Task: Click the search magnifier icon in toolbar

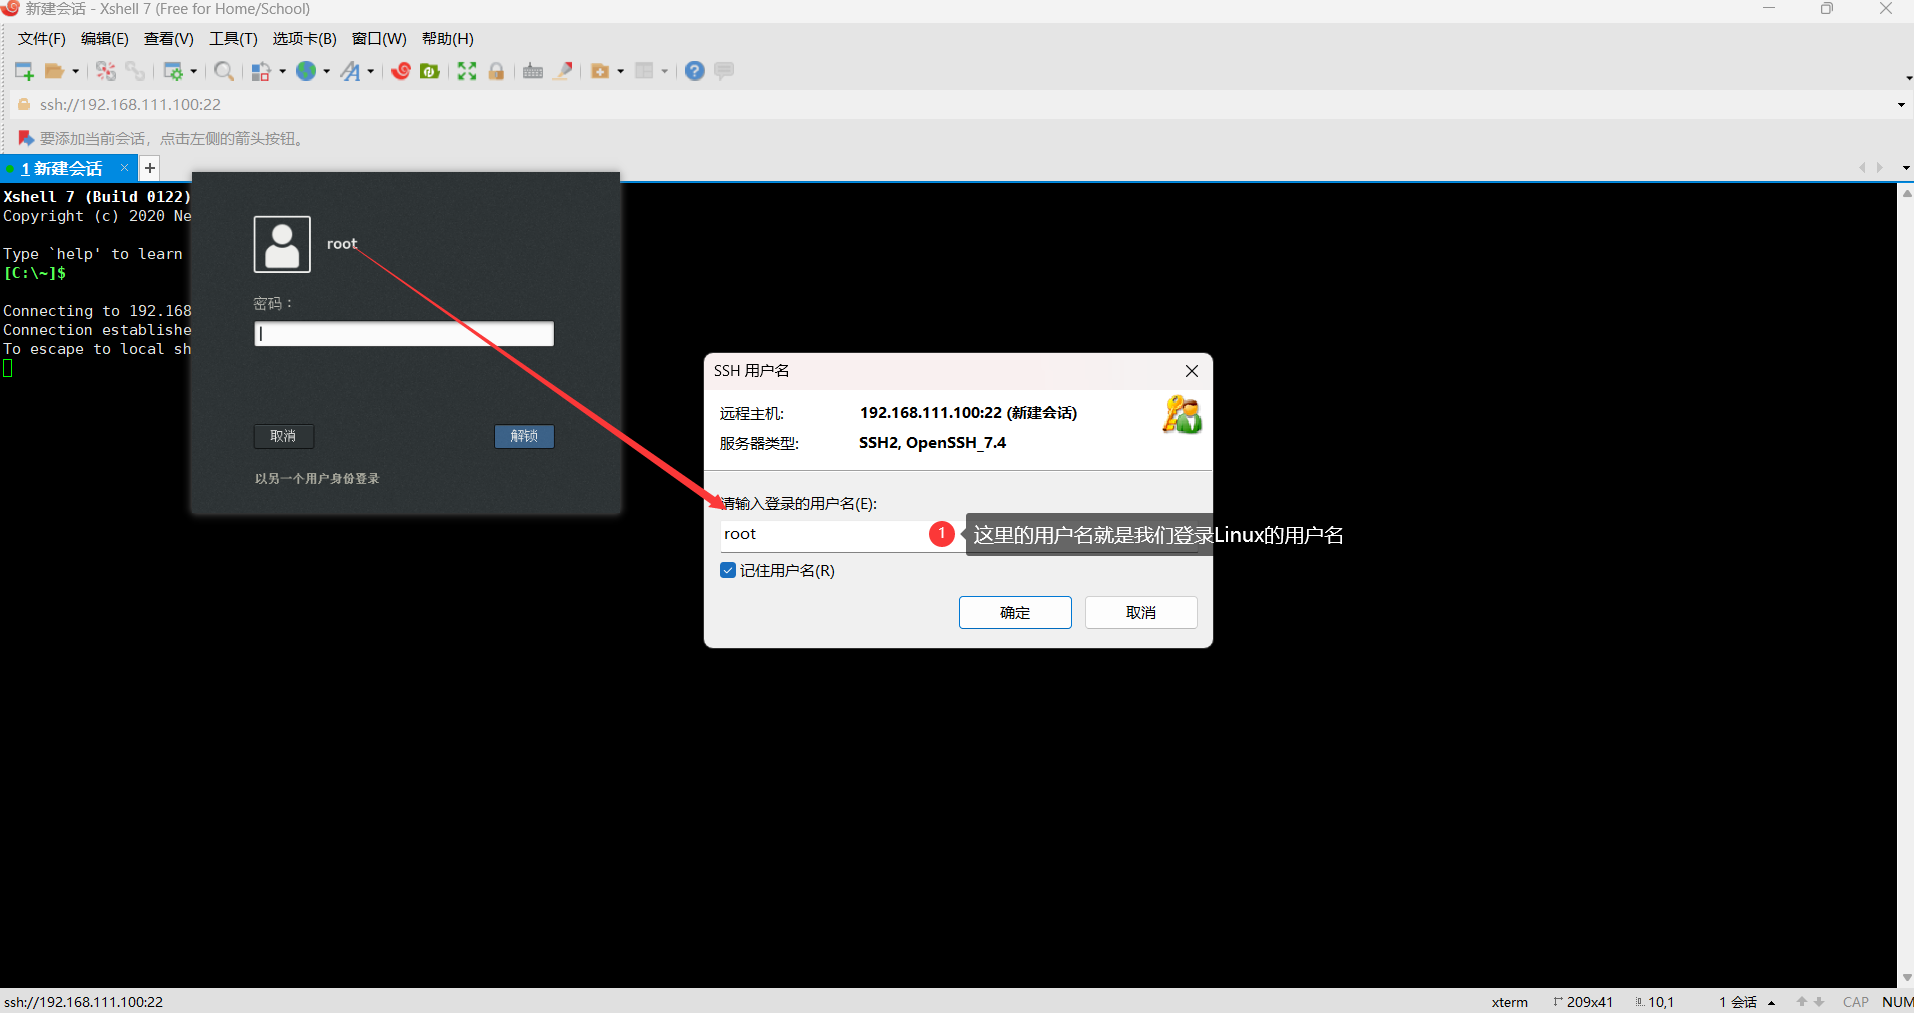Action: click(224, 71)
